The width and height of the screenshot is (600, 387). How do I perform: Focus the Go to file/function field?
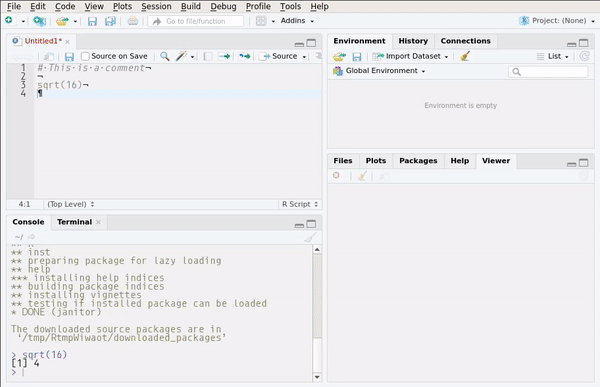tap(196, 21)
